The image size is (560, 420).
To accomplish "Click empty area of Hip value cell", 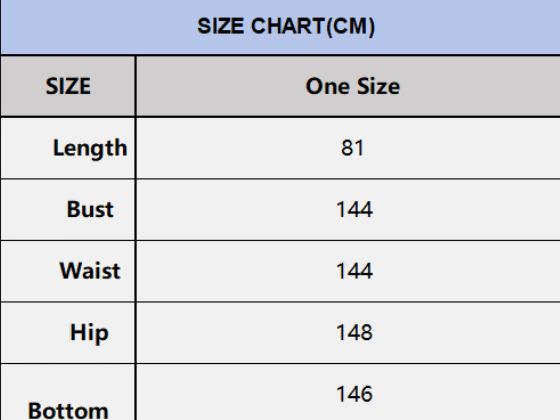I will (x=464, y=332).
